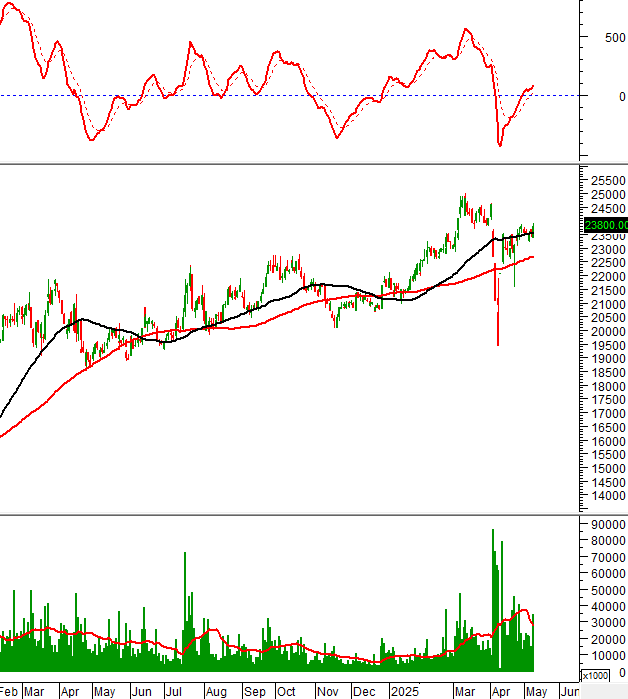The height and width of the screenshot is (699, 628).
Task: Click the 0 oscillator axis value
Action: pyautogui.click(x=622, y=97)
